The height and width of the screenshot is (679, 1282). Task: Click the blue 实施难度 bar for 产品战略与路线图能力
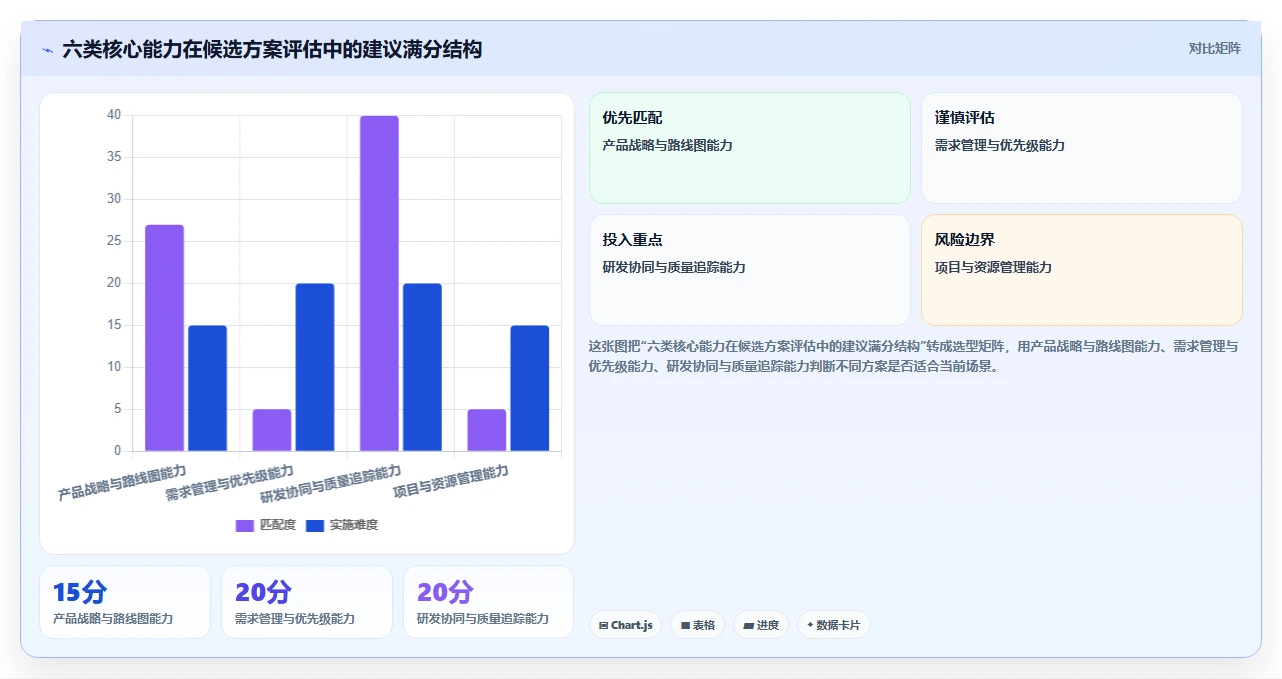coord(207,388)
